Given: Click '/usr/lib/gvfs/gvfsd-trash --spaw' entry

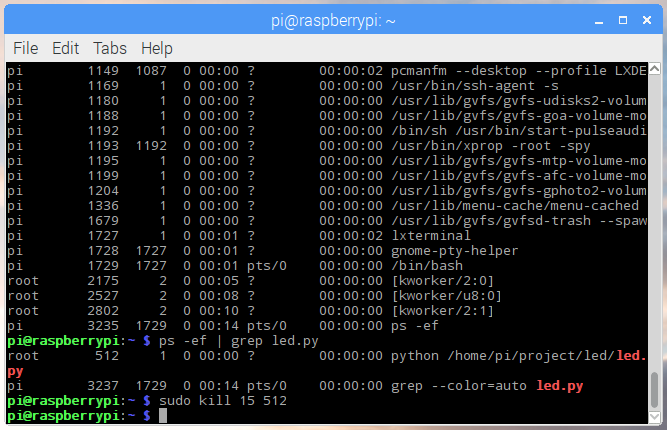Looking at the screenshot, I should [x=519, y=221].
